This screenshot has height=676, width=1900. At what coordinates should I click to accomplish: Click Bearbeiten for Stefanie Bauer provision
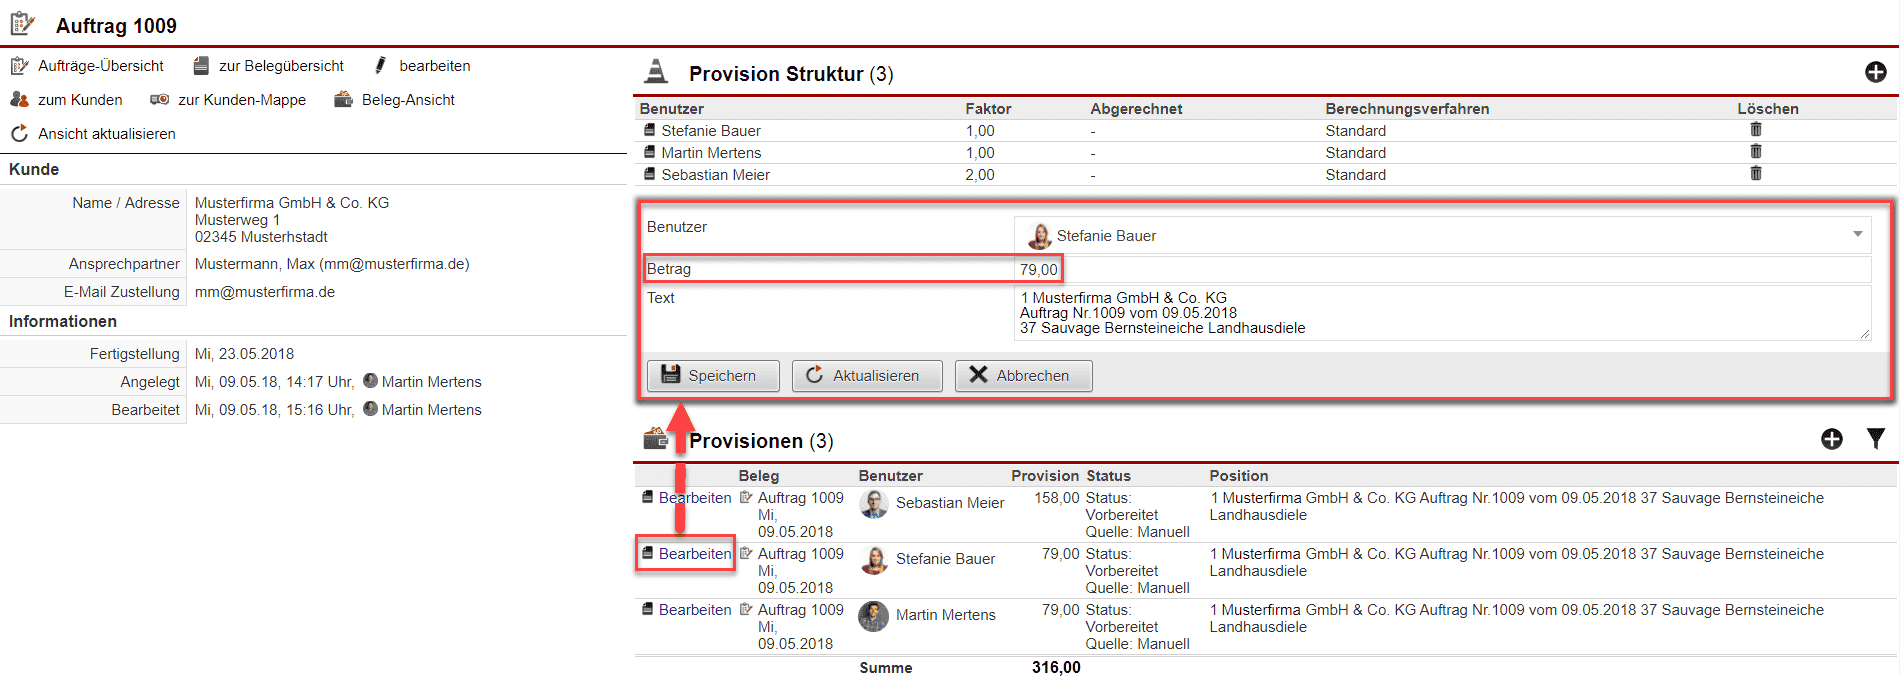tap(695, 554)
